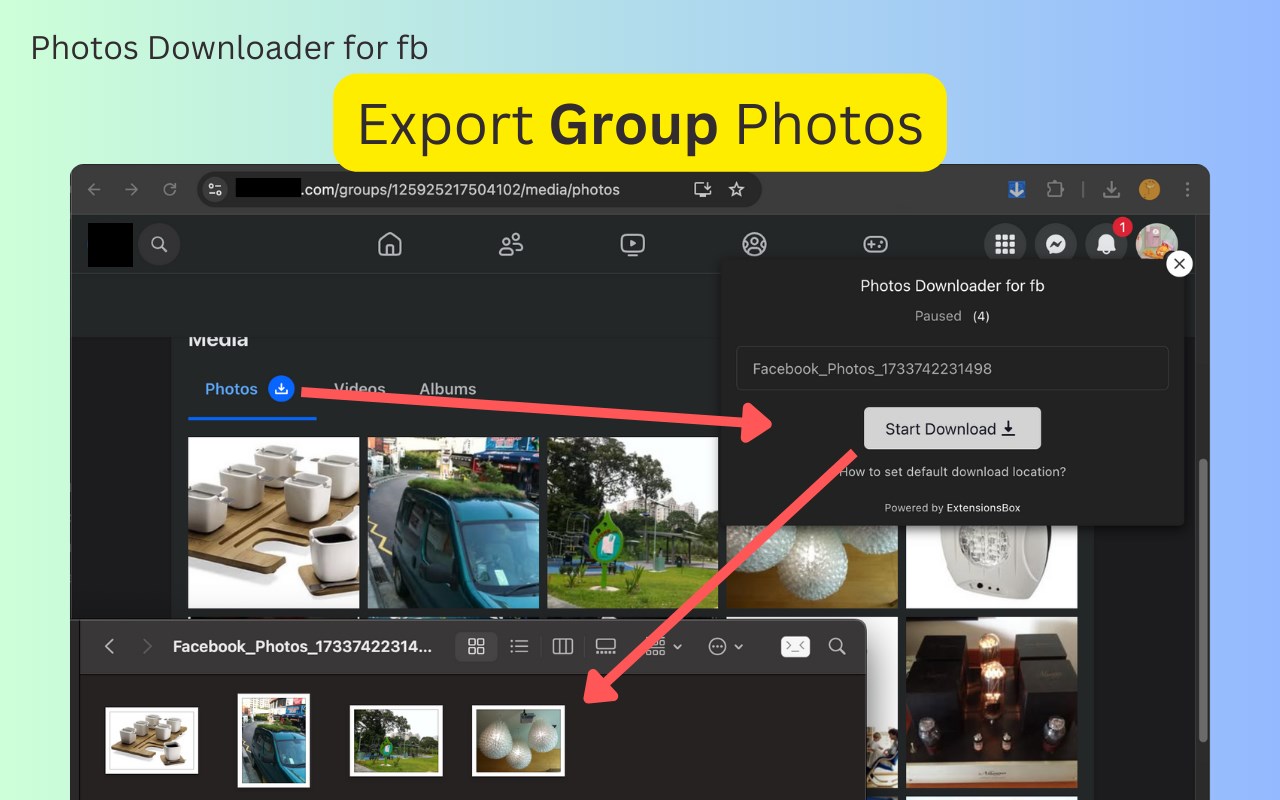
Task: Open the Chrome profile avatar
Action: pos(1150,189)
